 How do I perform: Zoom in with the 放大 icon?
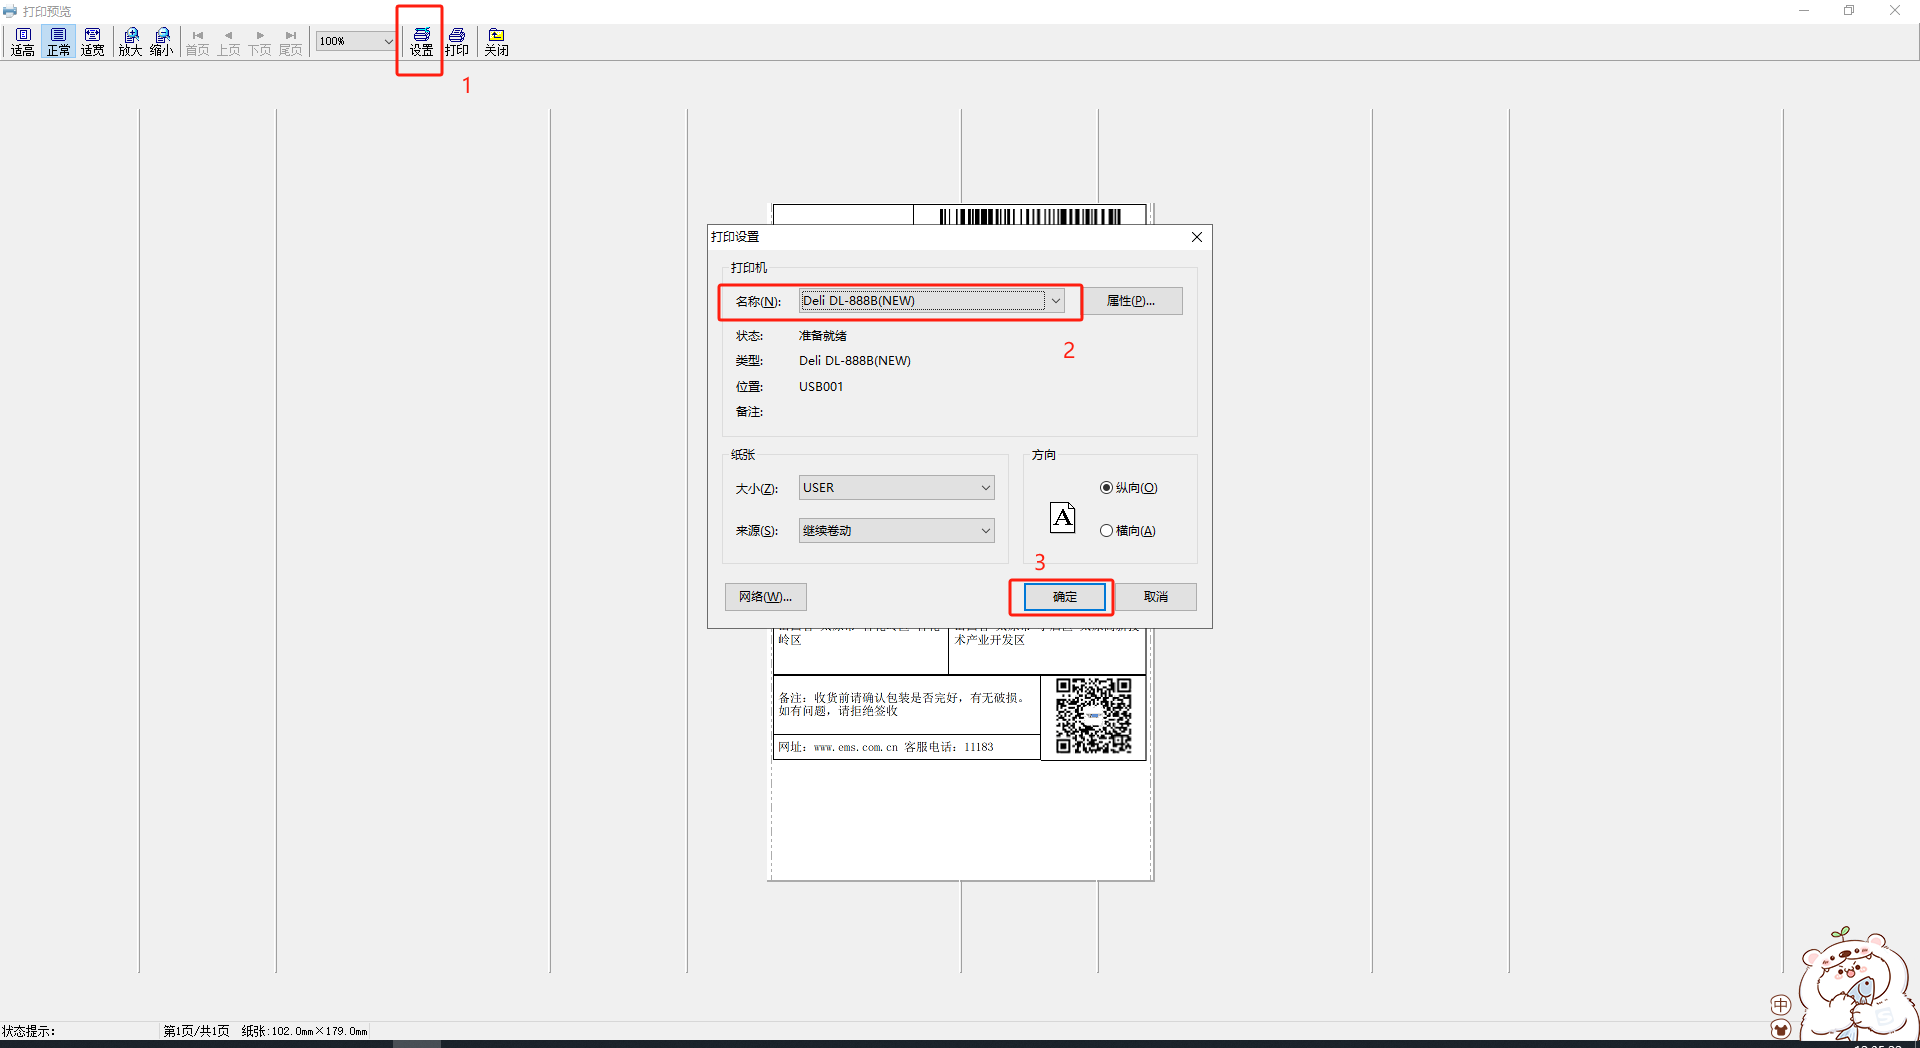tap(130, 41)
